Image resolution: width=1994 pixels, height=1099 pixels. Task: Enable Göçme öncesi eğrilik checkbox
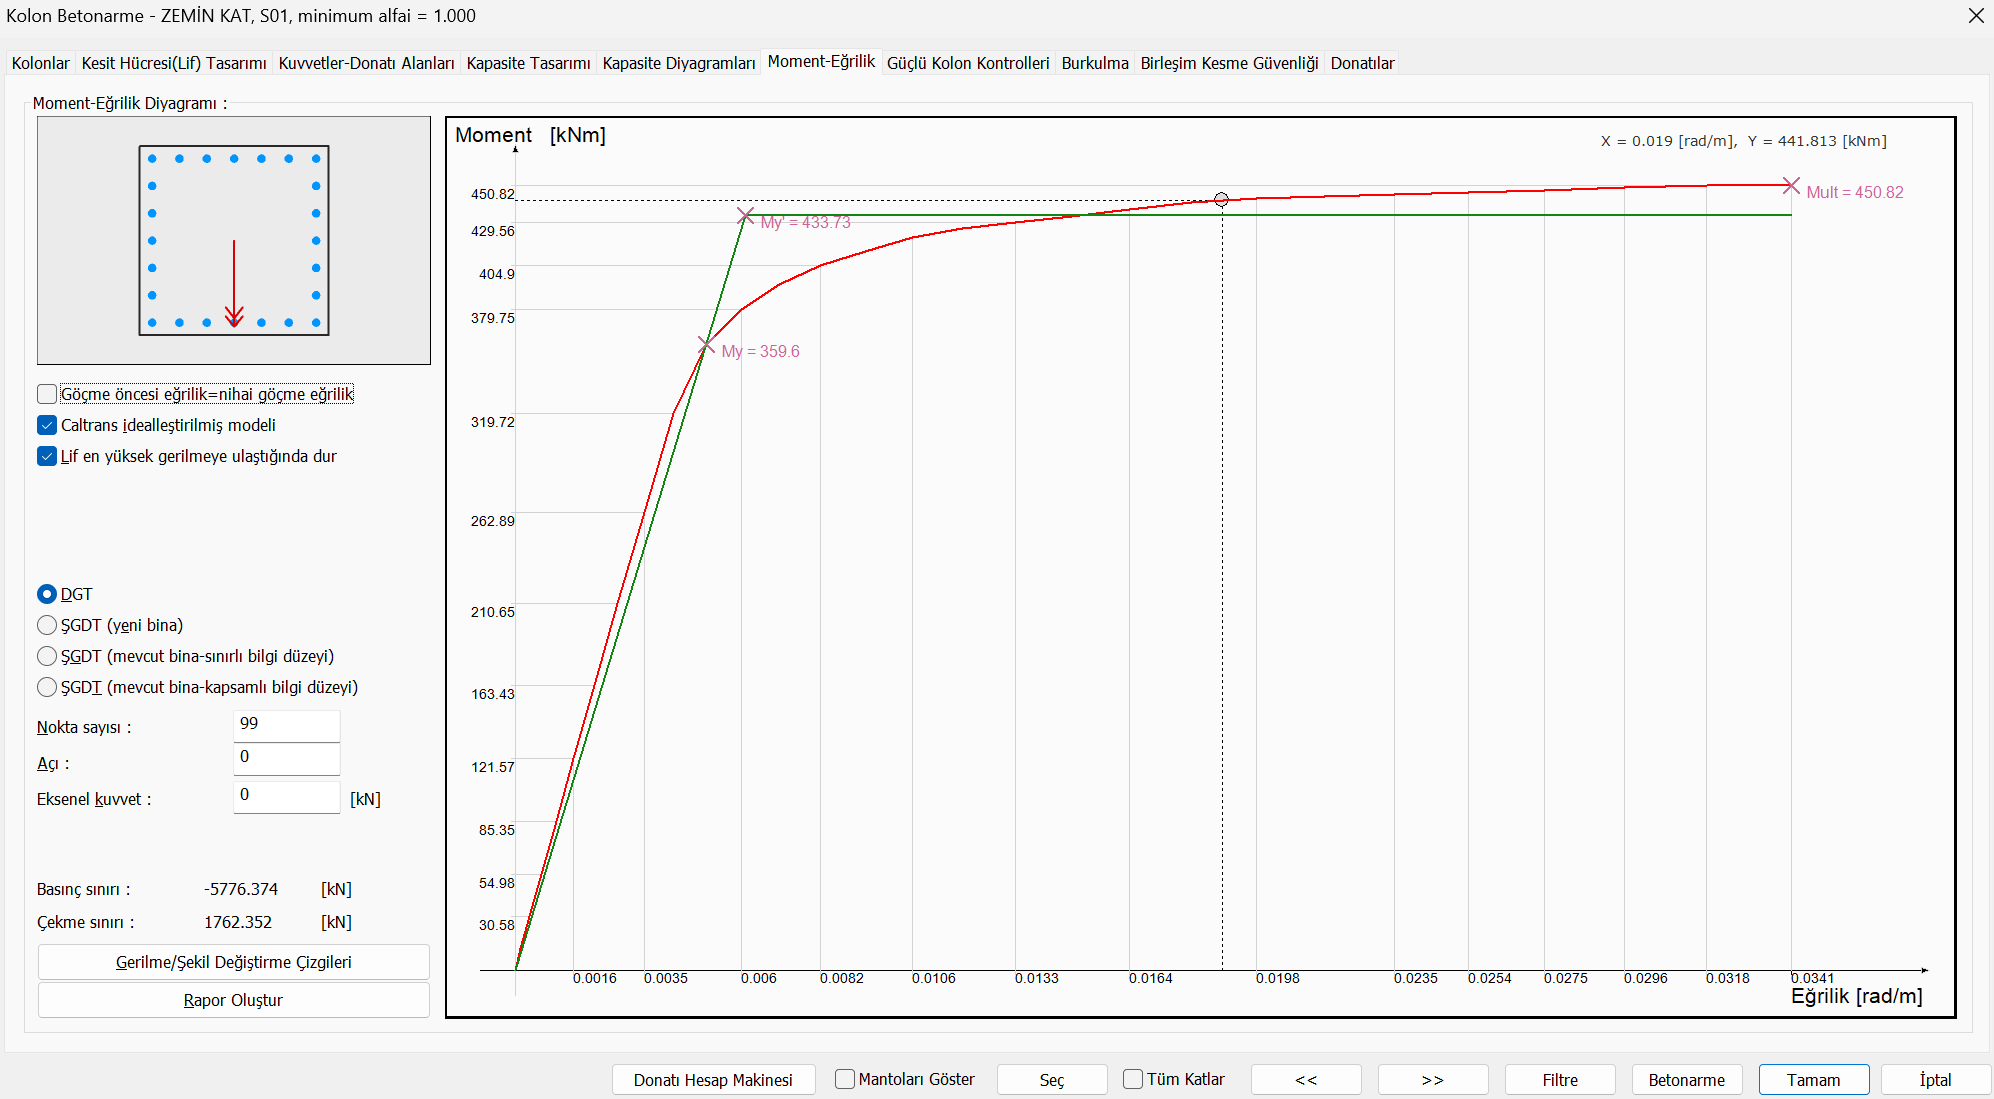(47, 394)
